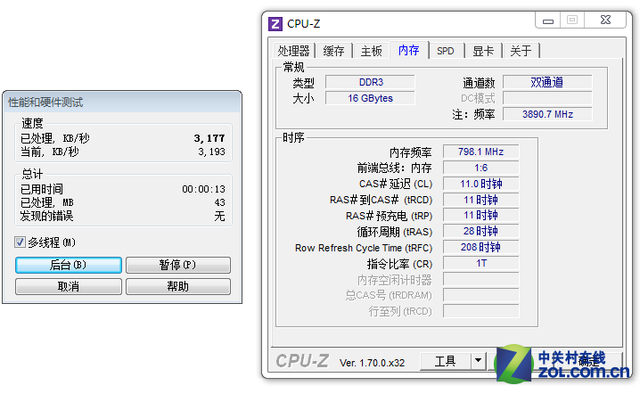Click the CAS# 延迟 (CL) label
Screen dimensions: 640x394
tap(396, 184)
